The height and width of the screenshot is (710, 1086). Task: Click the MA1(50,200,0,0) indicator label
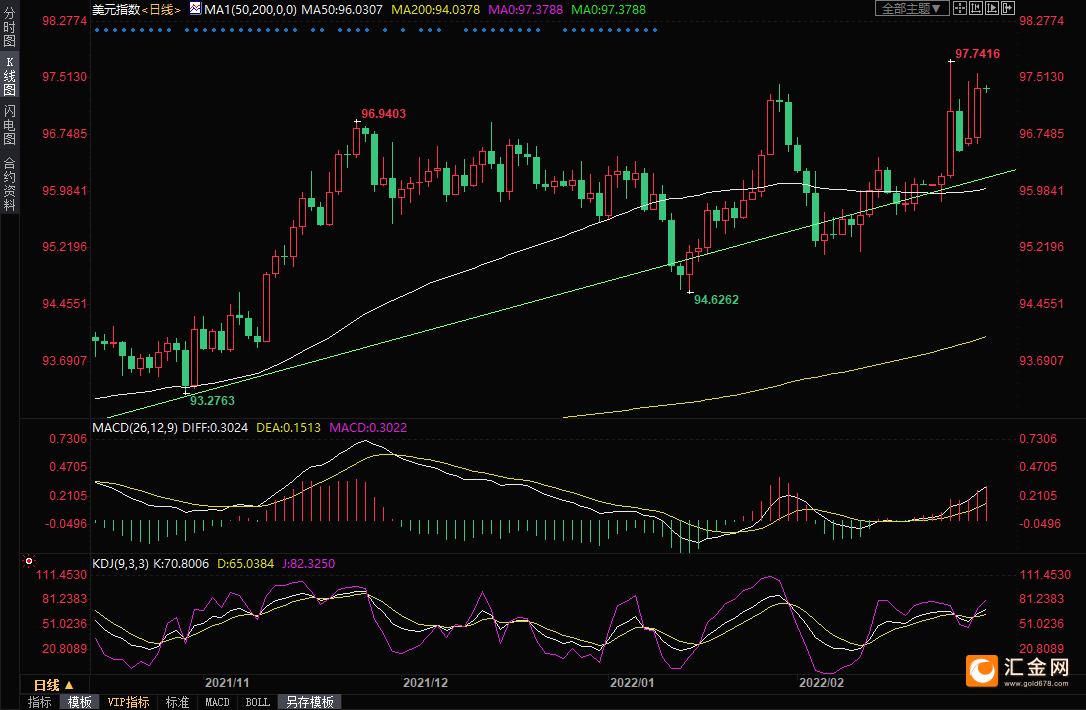250,10
